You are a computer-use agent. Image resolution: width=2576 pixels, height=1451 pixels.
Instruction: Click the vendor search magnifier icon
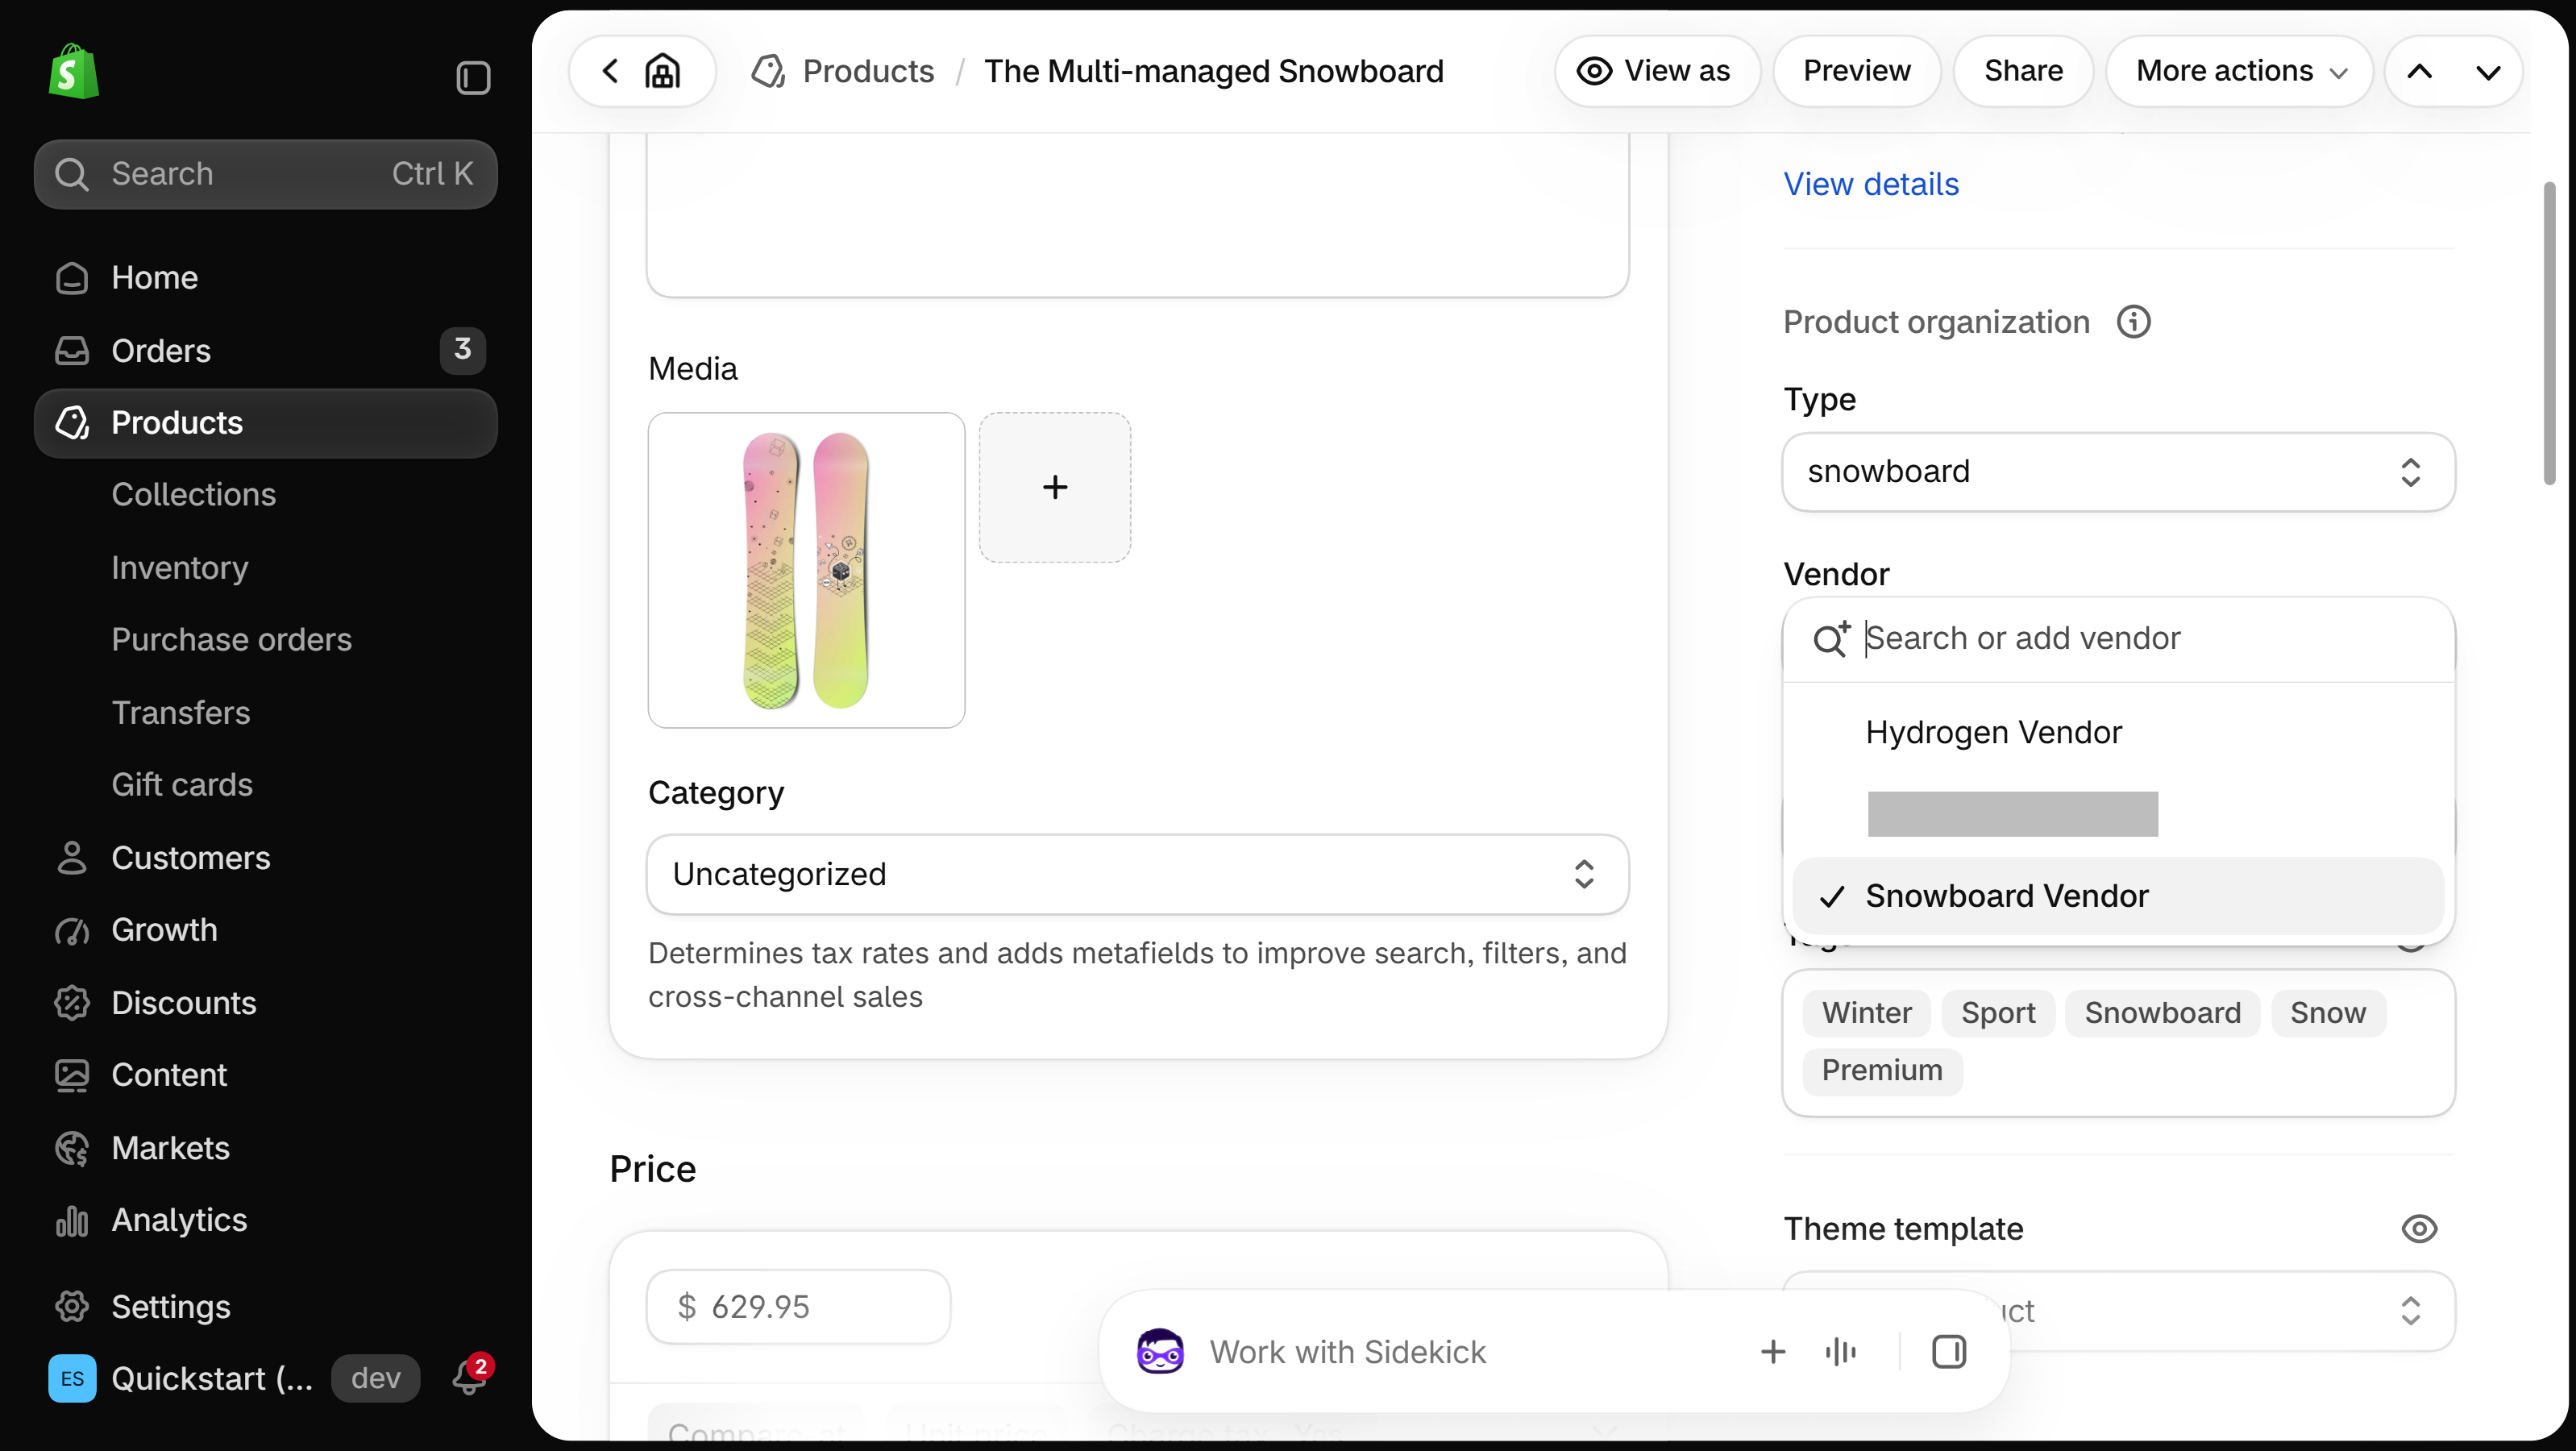tap(1831, 639)
